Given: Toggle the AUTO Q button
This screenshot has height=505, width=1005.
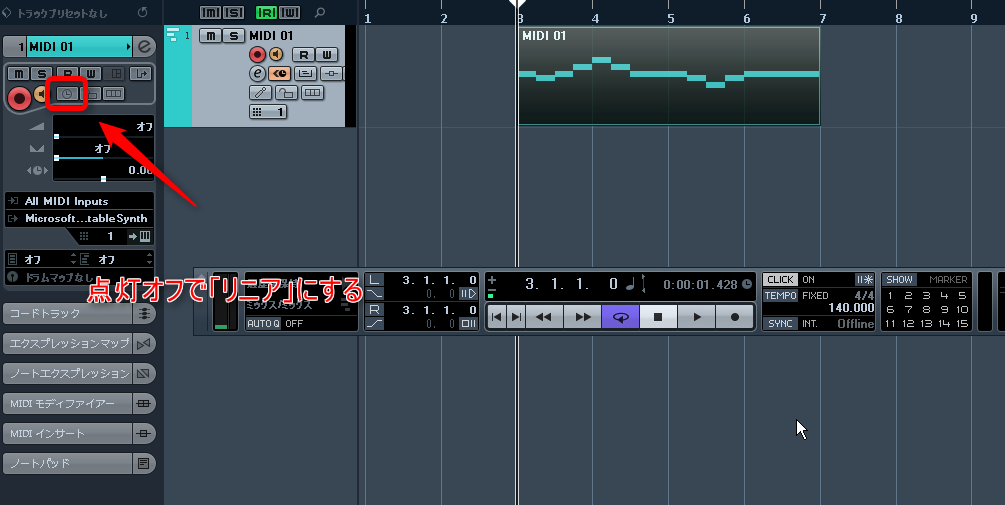Looking at the screenshot, I should [263, 324].
